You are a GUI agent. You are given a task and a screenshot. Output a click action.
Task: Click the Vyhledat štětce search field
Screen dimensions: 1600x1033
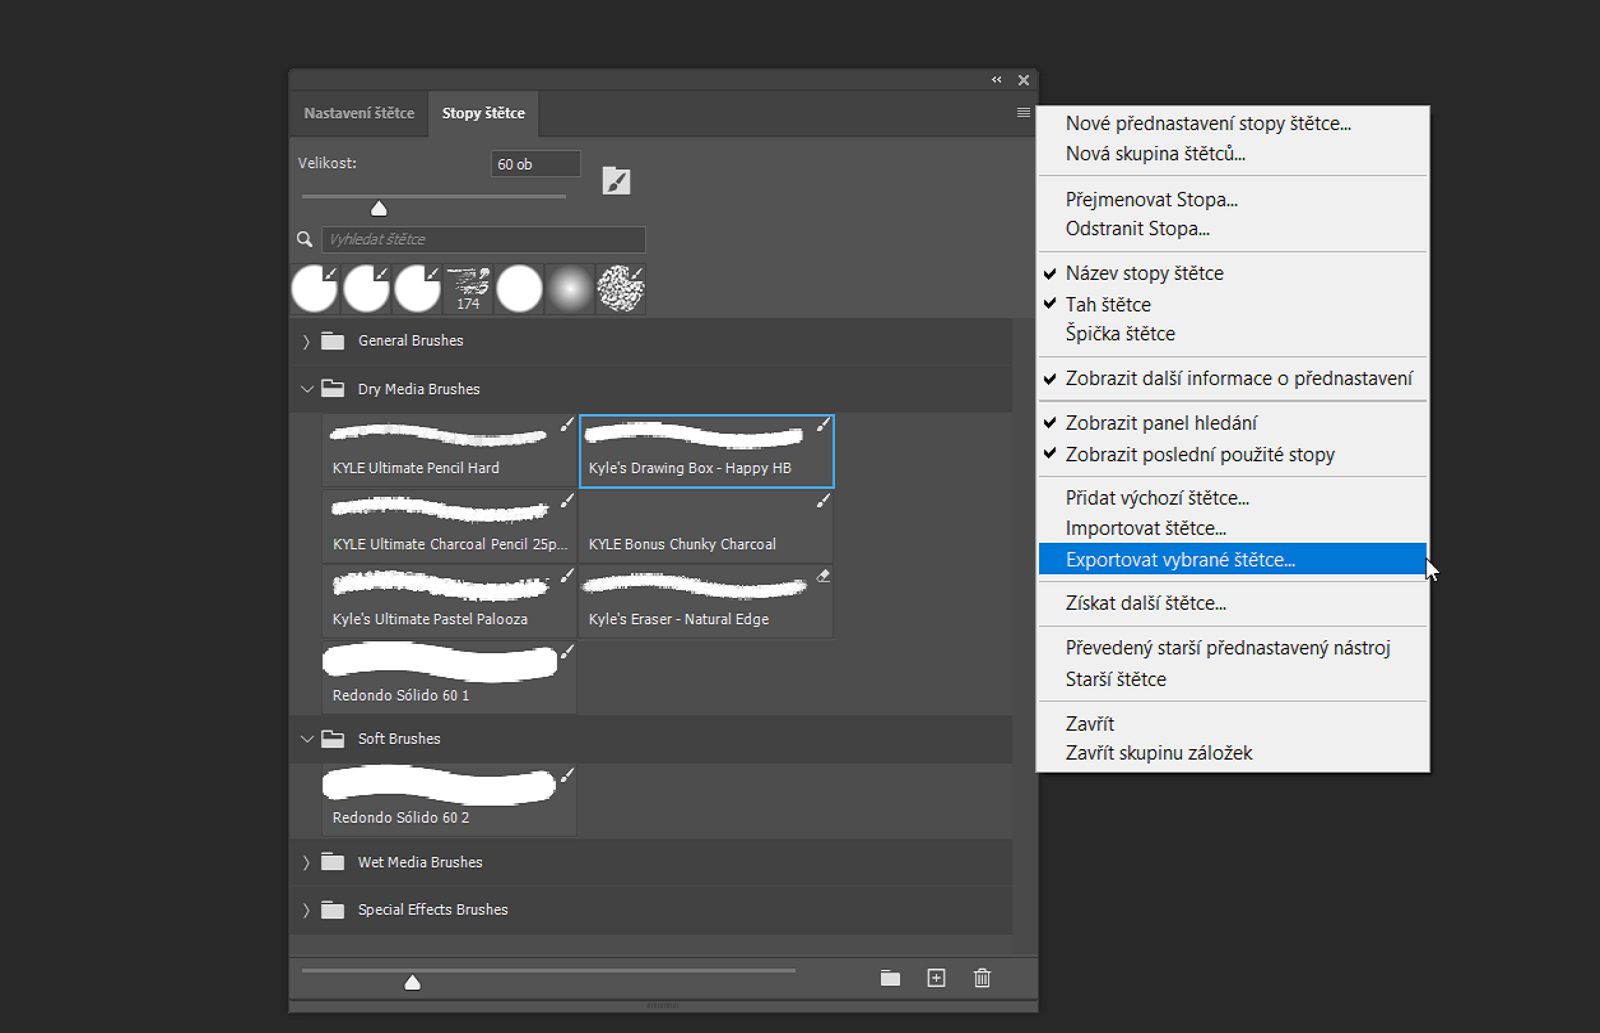click(484, 239)
